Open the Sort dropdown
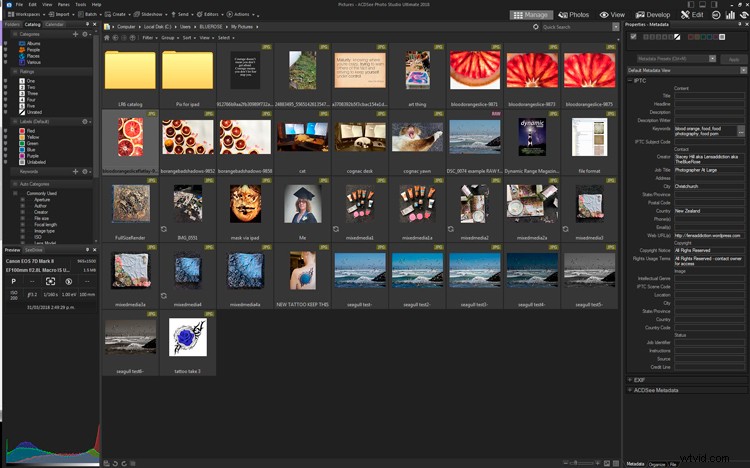 188,37
